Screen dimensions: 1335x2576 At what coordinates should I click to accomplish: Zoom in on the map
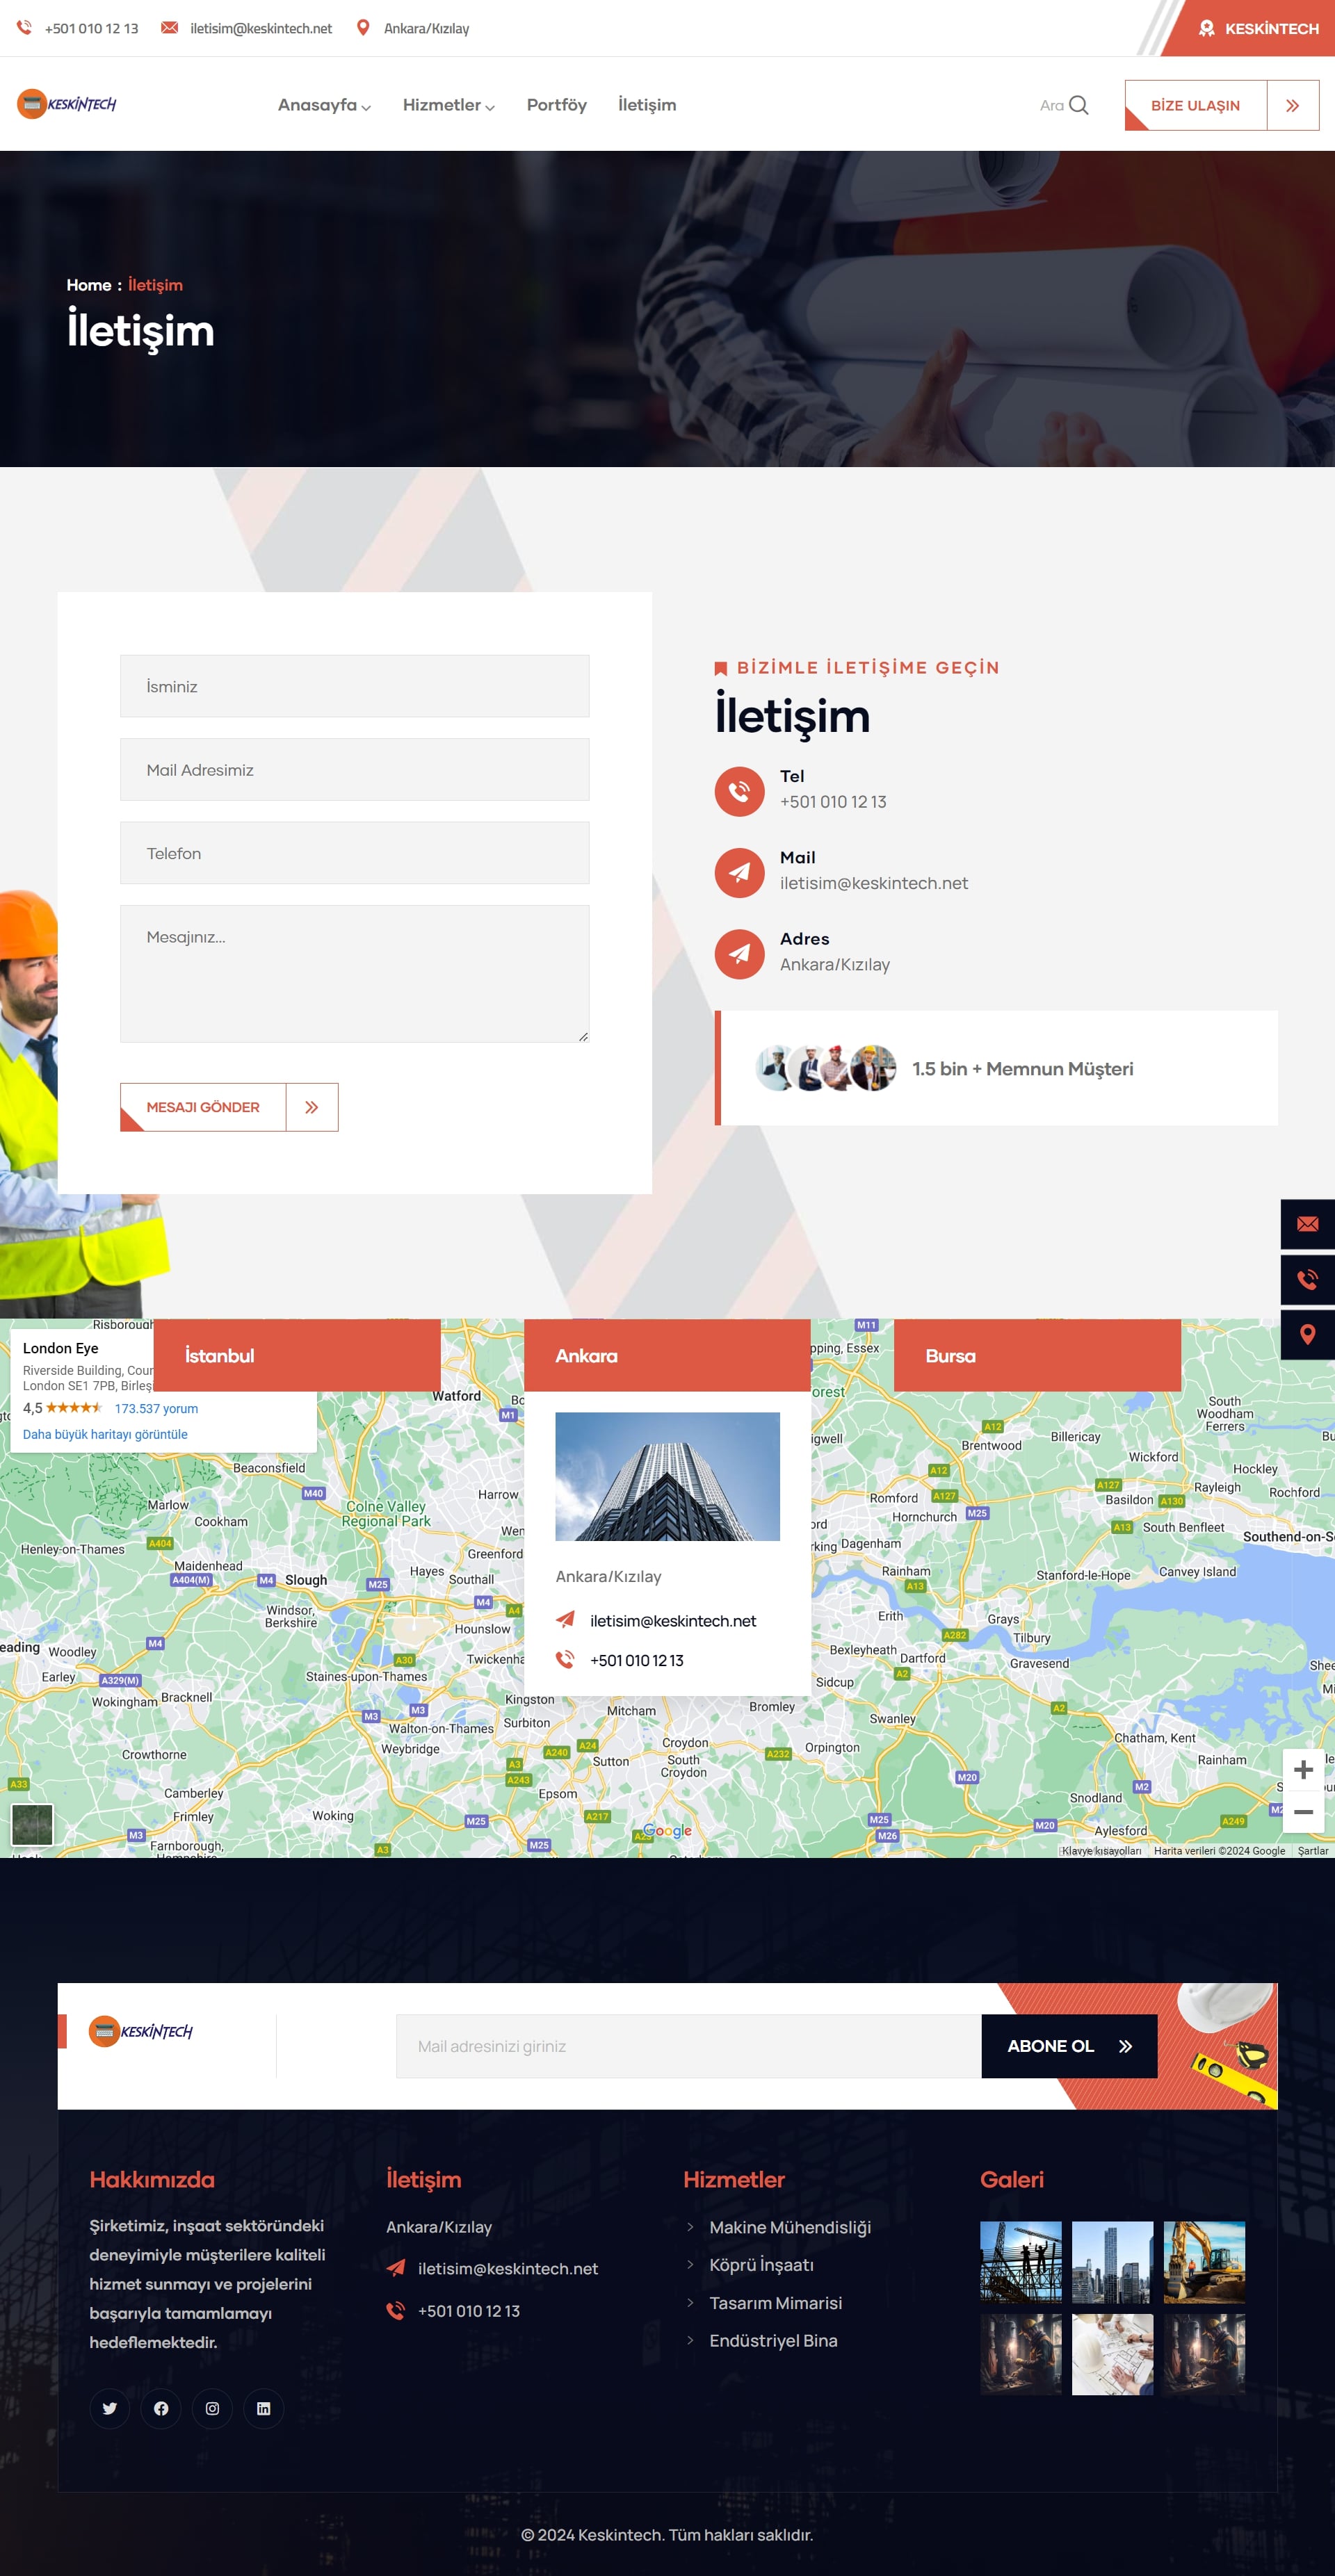point(1303,1770)
